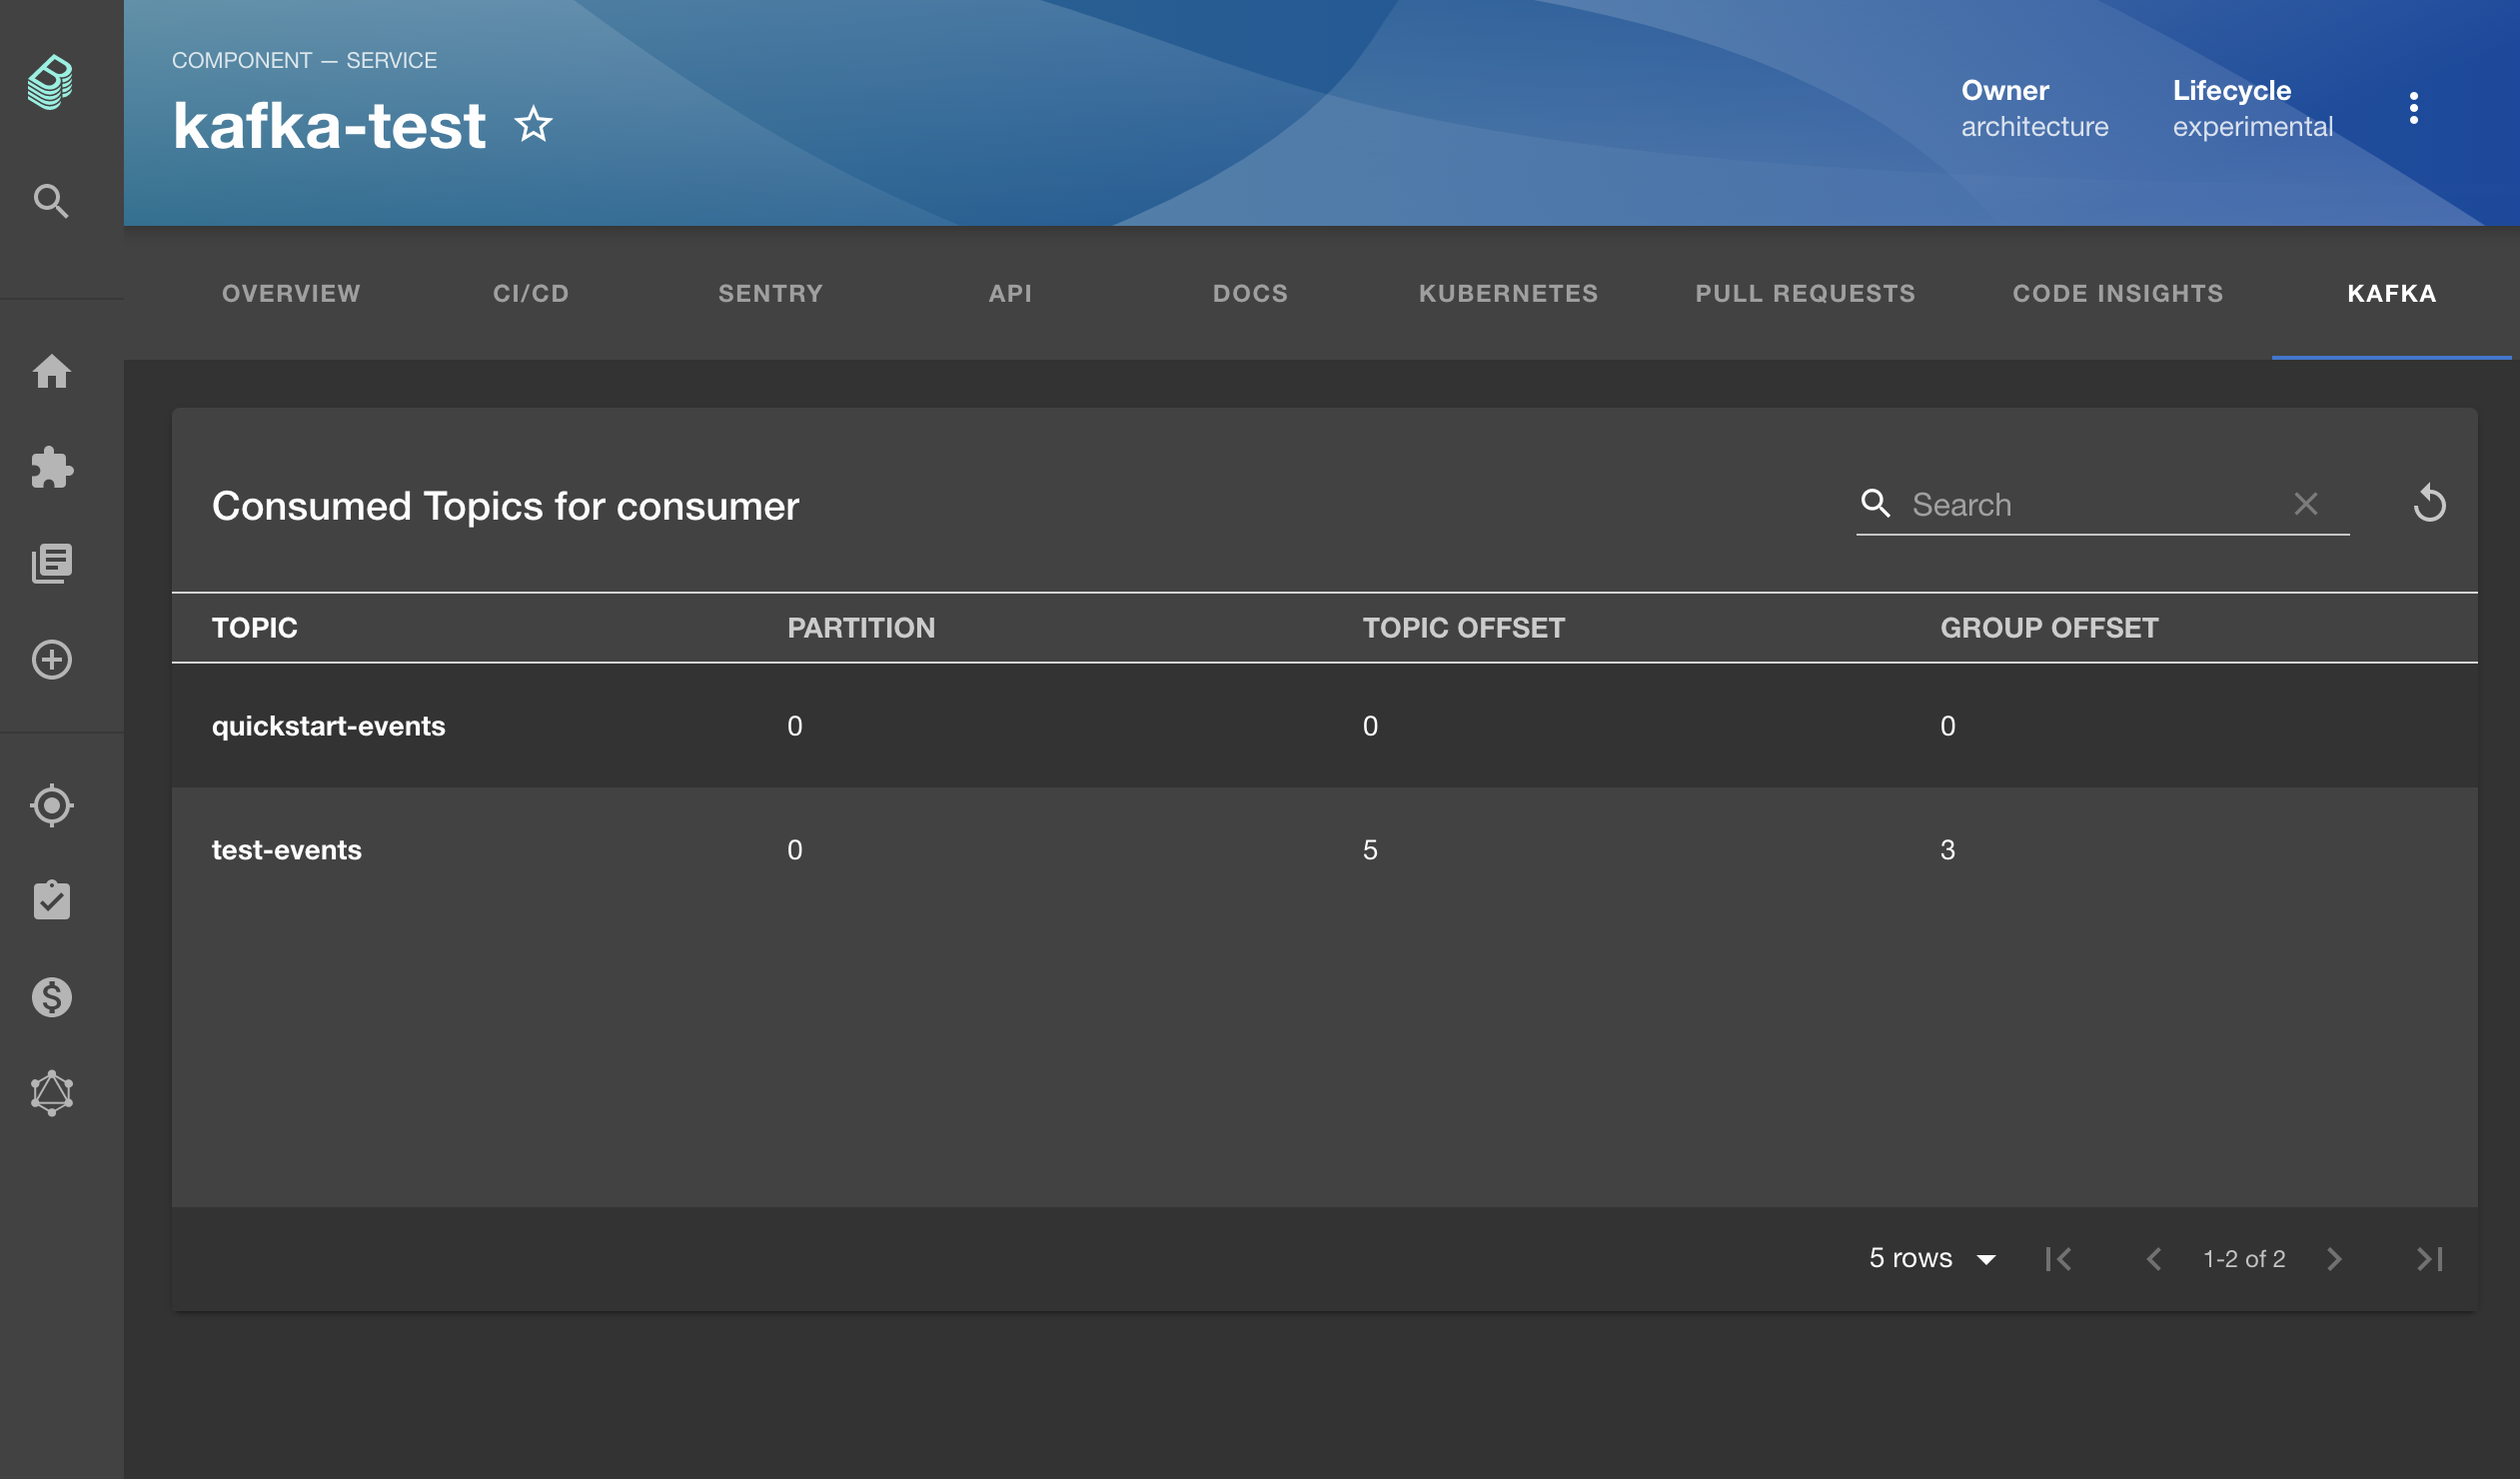This screenshot has height=1479, width=2520.
Task: Refresh the consumed topics table
Action: click(2429, 503)
